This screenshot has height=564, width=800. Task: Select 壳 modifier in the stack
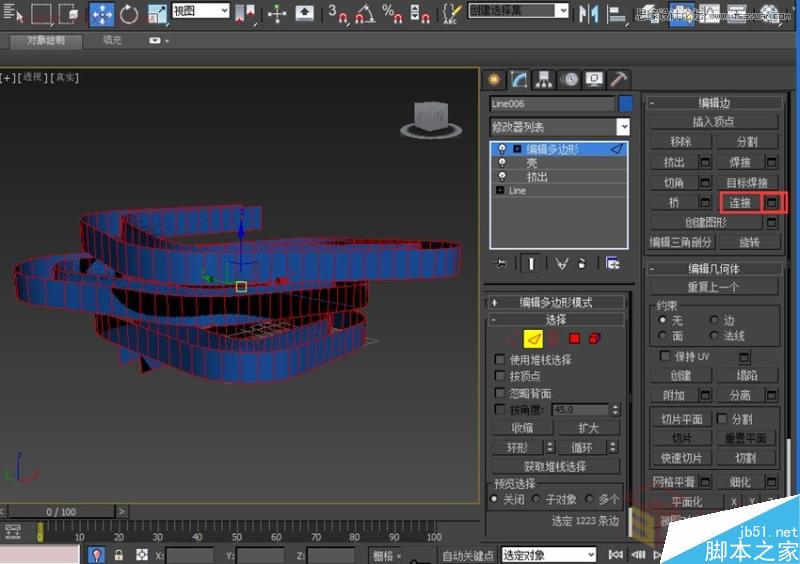pyautogui.click(x=532, y=163)
